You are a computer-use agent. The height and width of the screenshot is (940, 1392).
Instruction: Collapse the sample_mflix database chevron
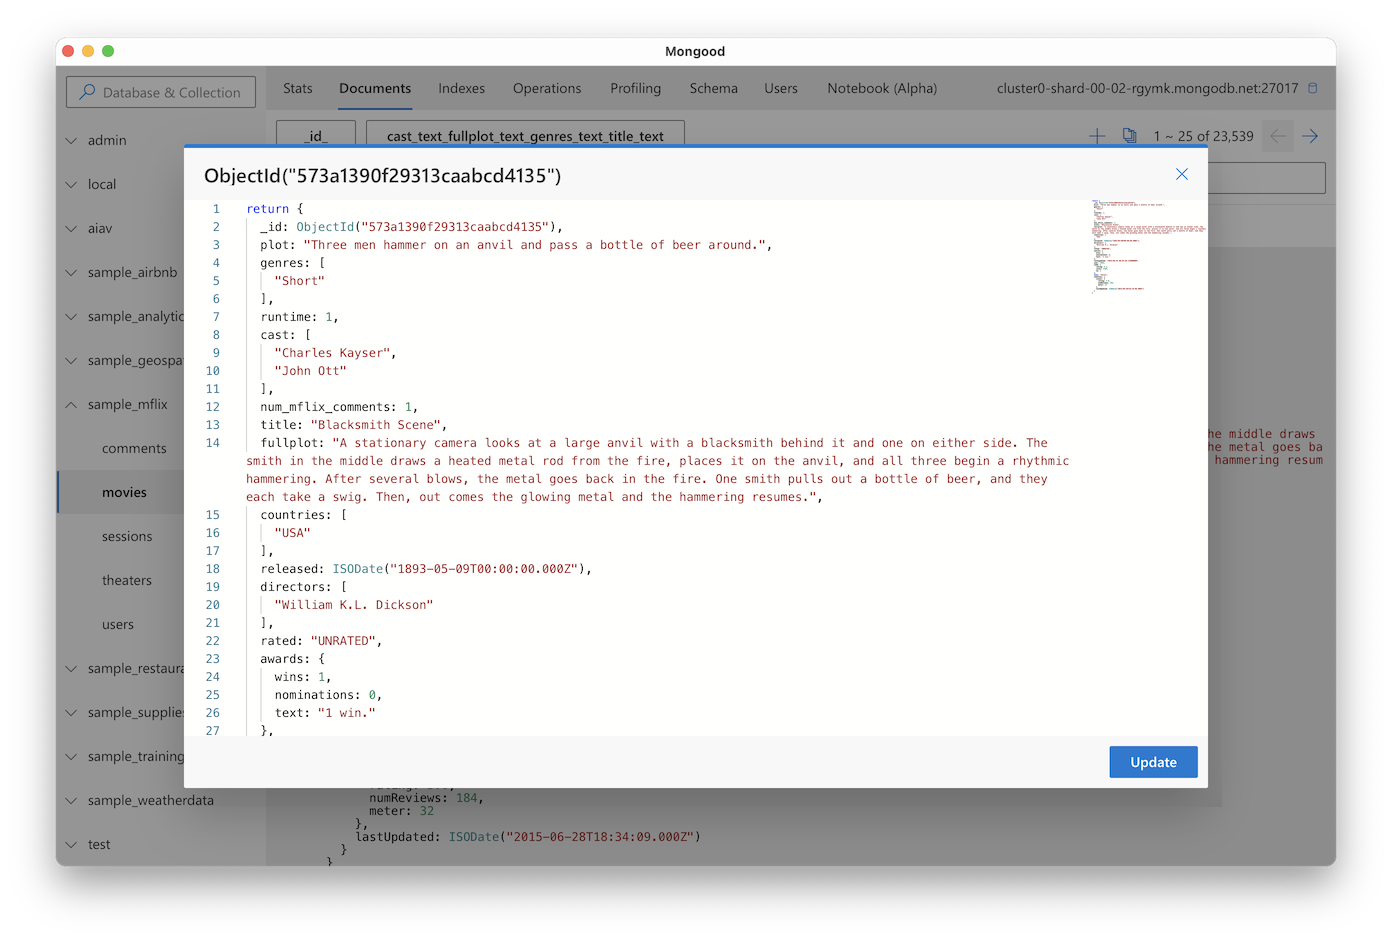click(x=71, y=404)
